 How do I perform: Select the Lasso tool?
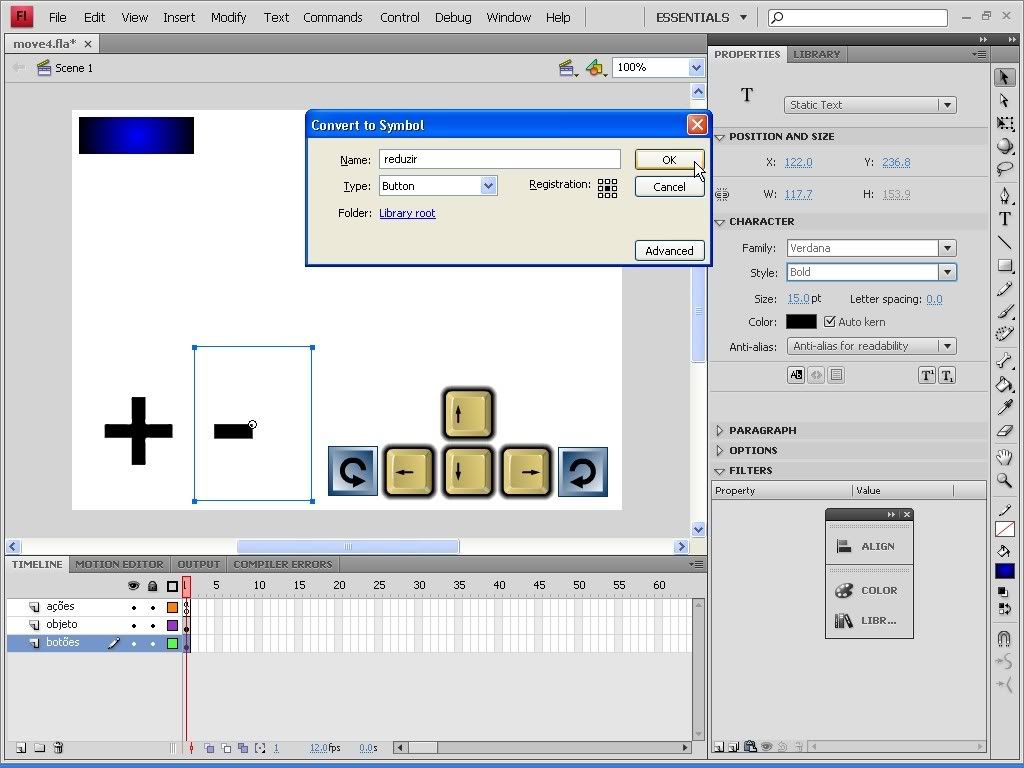tap(1005, 170)
